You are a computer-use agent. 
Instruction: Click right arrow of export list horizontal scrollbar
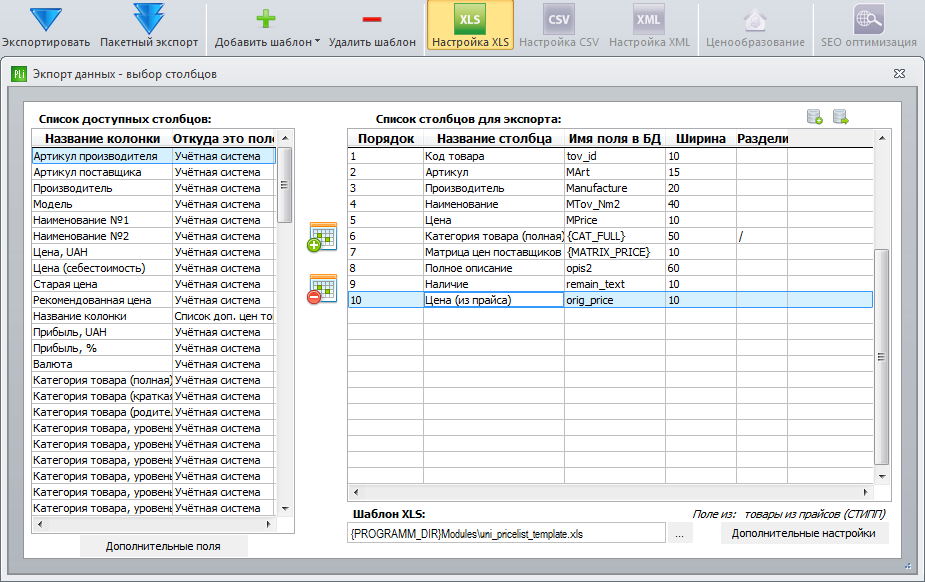pyautogui.click(x=865, y=492)
